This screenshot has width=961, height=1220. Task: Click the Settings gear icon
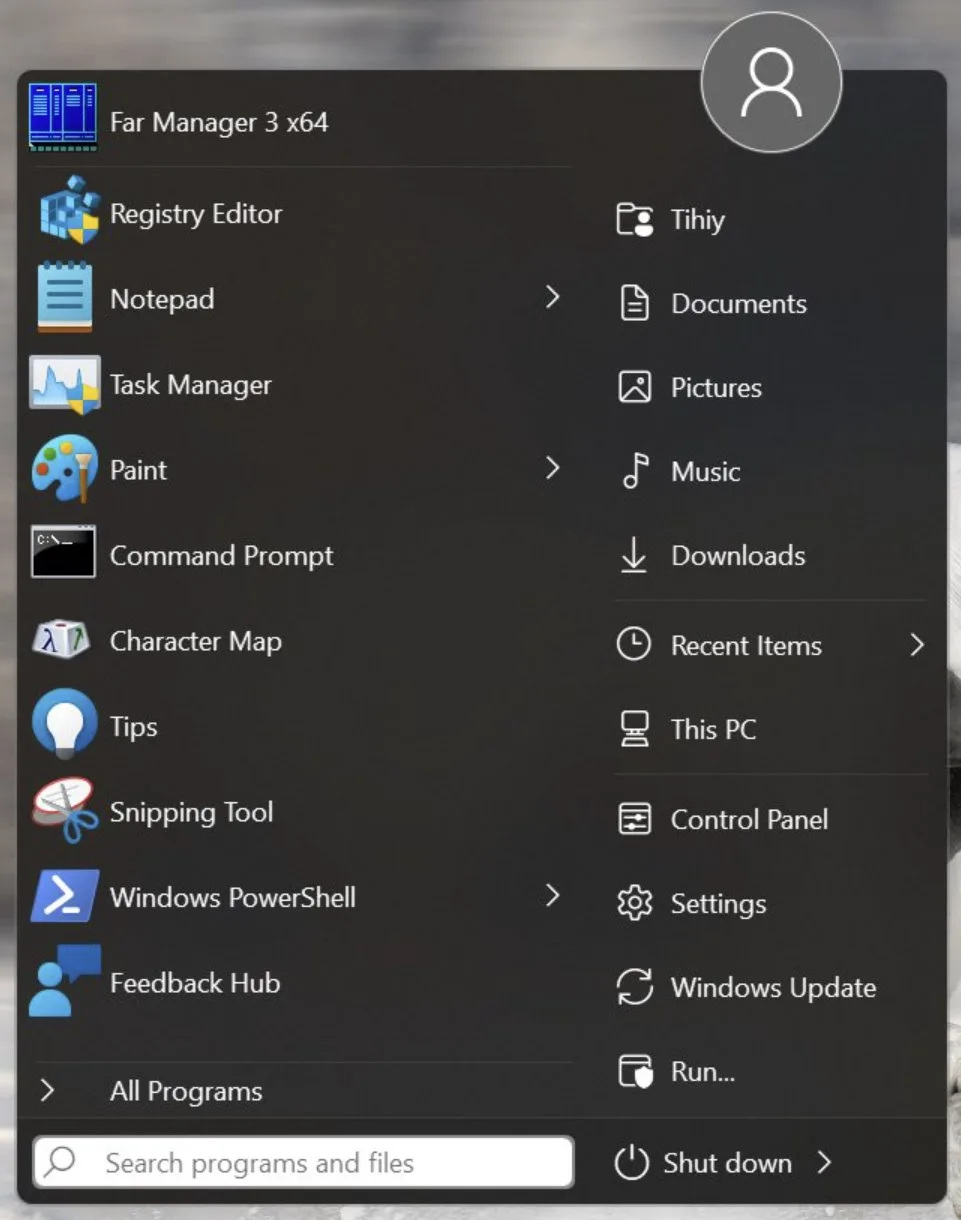[635, 903]
